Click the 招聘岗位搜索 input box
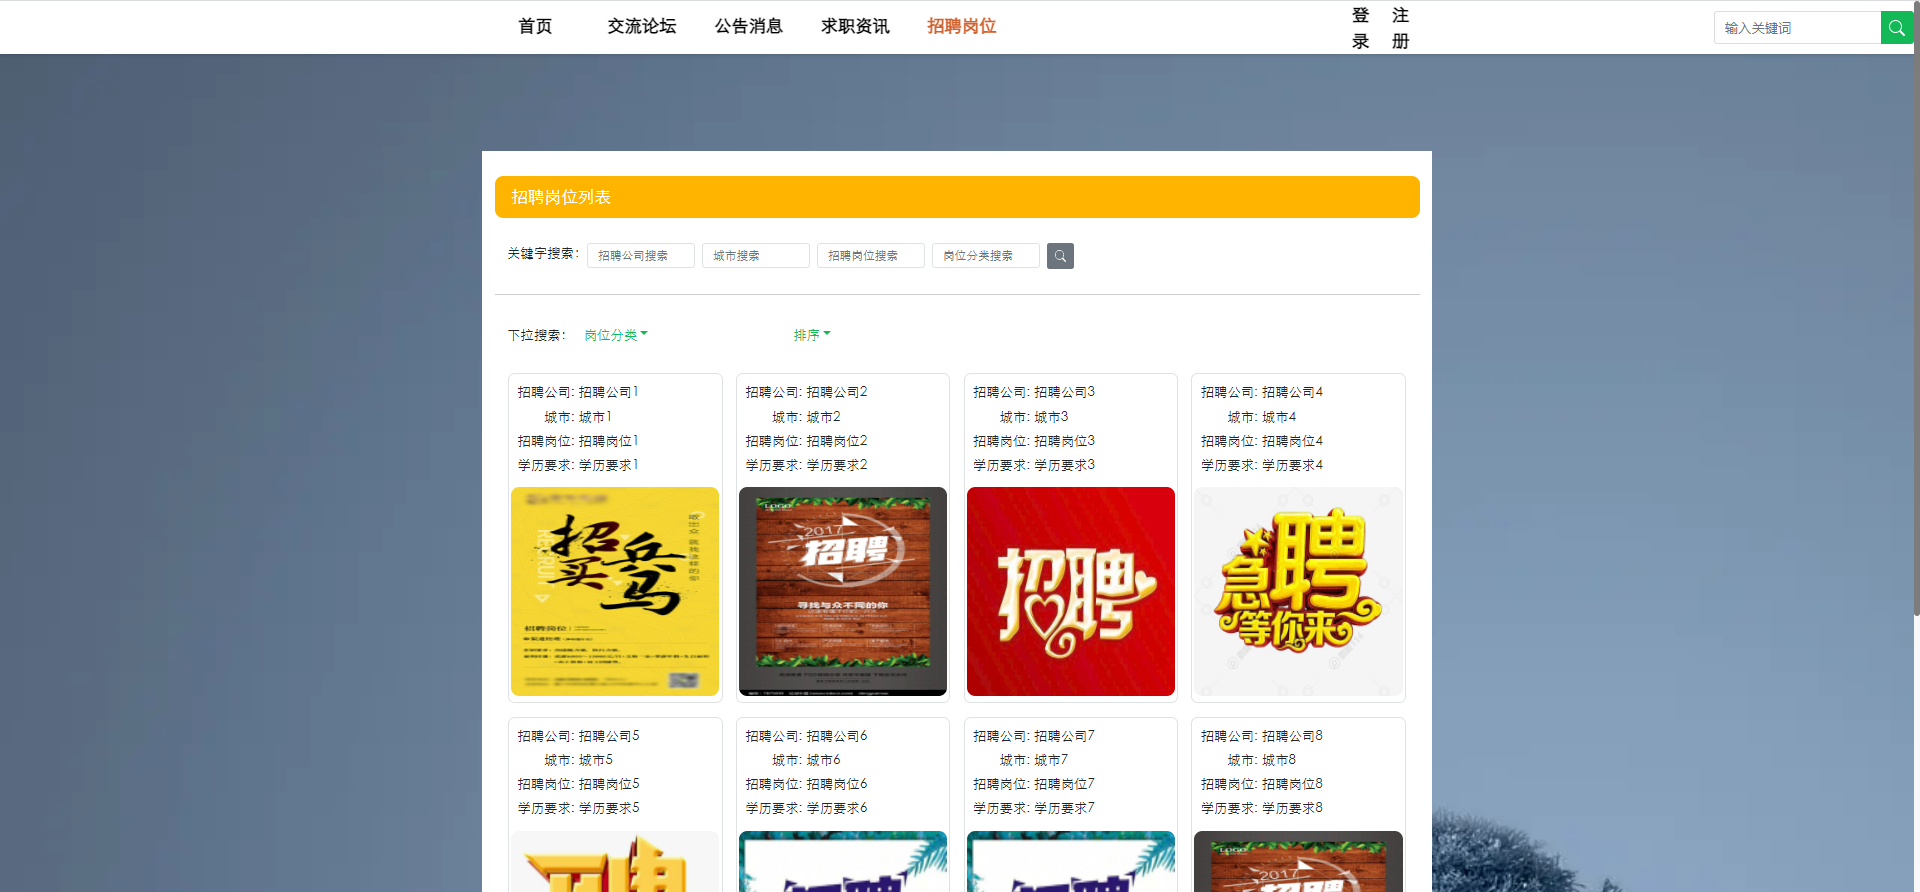The image size is (1920, 892). [x=871, y=256]
